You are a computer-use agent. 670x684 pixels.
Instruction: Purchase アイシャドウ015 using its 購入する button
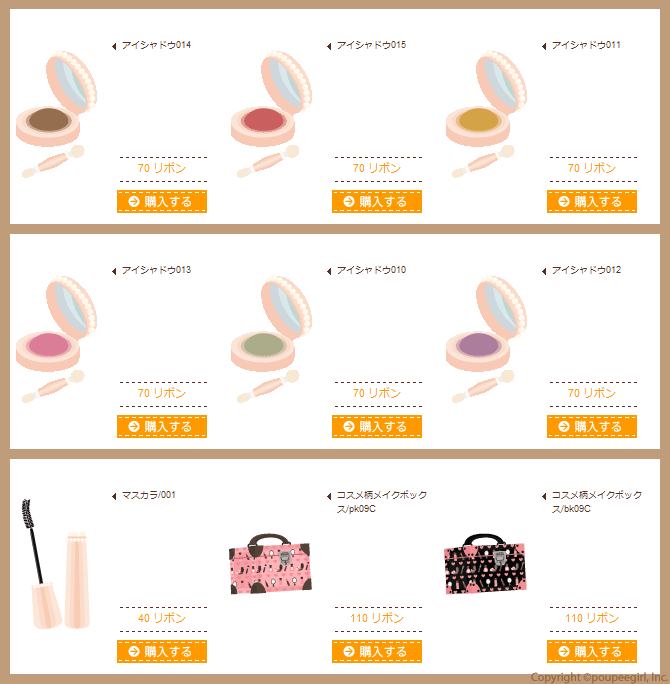377,202
